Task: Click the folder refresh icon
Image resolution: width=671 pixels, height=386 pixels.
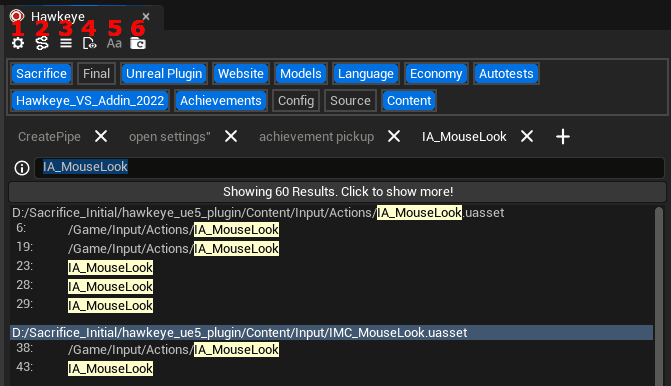Action: click(x=138, y=43)
